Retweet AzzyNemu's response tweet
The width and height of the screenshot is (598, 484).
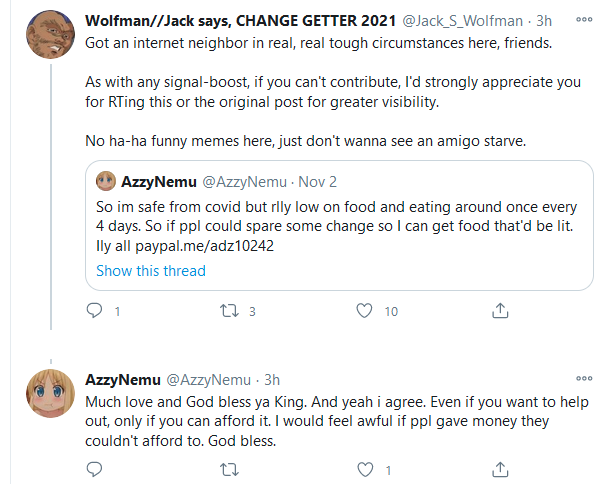point(229,470)
